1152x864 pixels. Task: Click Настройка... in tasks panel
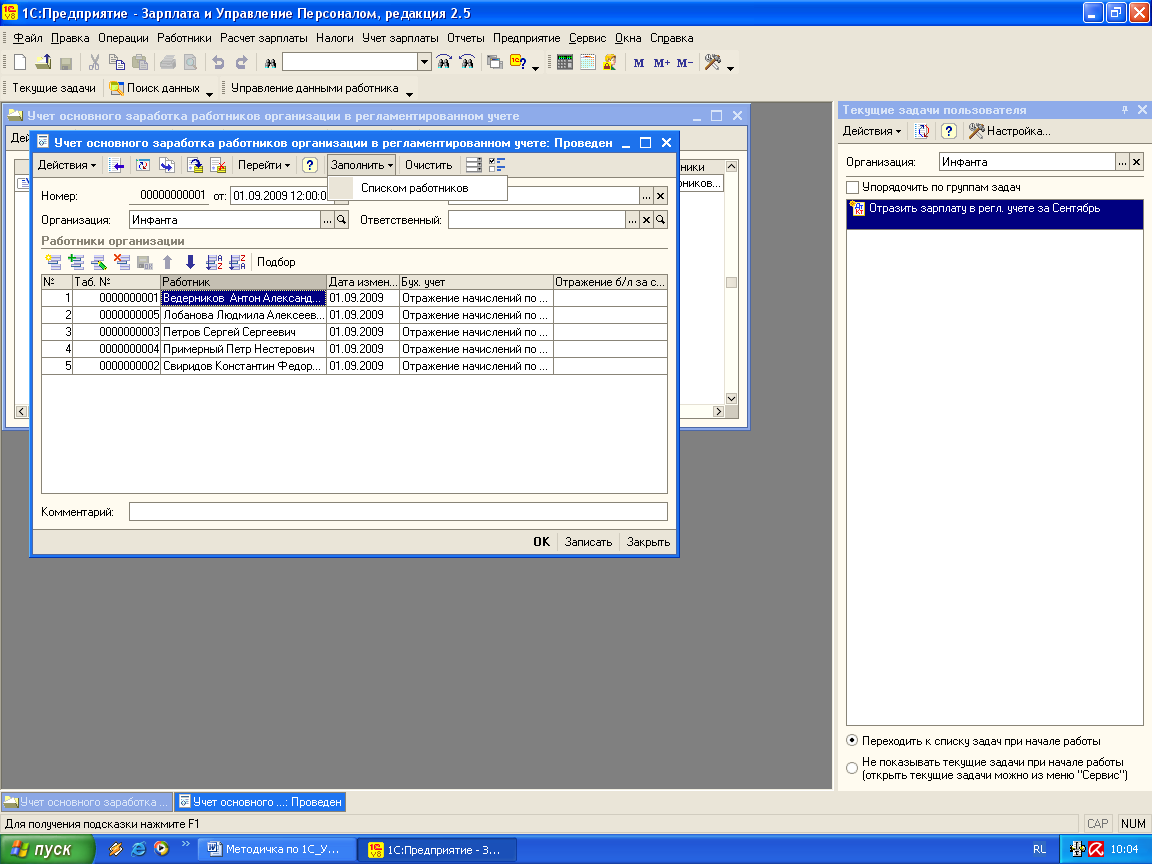tap(1010, 132)
